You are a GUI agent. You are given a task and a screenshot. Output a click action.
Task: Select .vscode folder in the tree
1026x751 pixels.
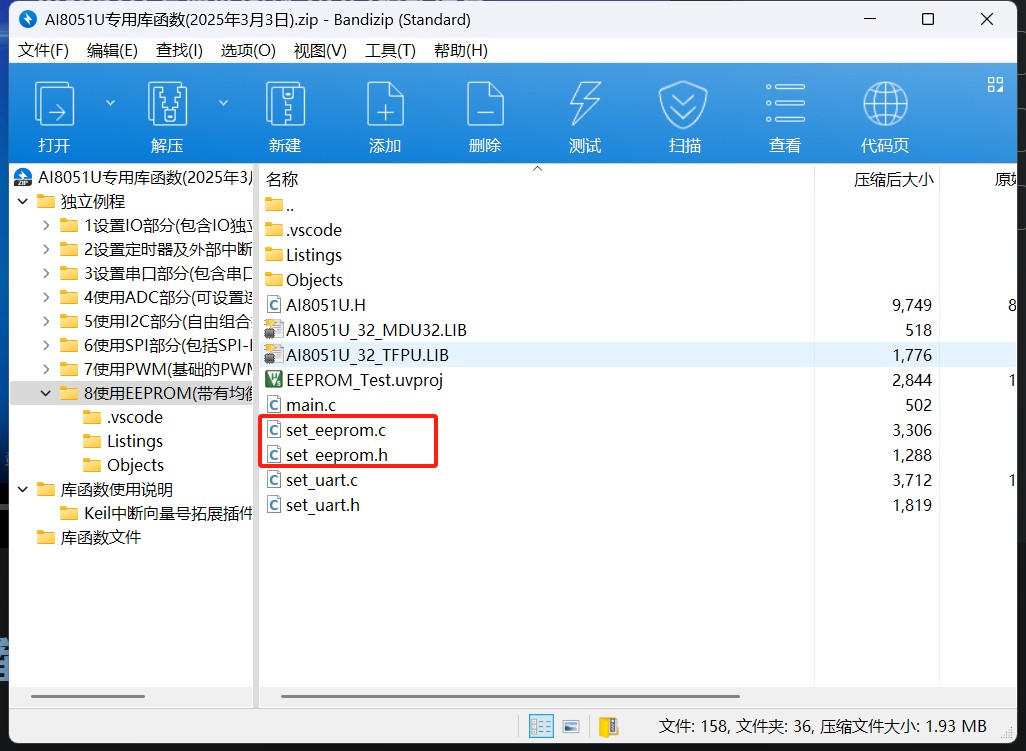pyautogui.click(x=123, y=417)
